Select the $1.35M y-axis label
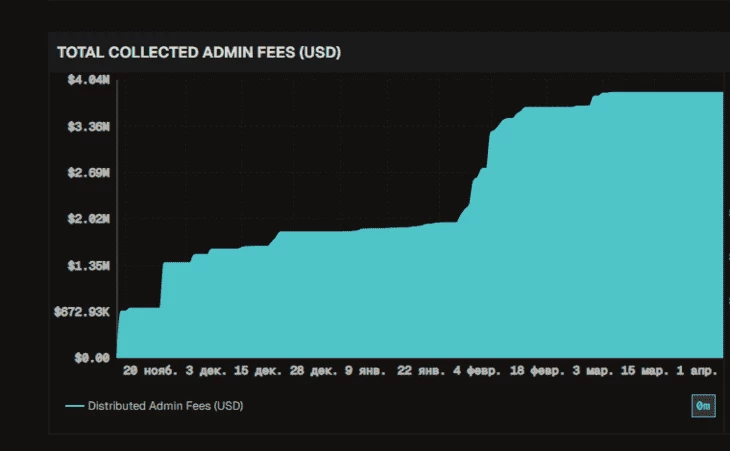This screenshot has height=451, width=730. 89,266
